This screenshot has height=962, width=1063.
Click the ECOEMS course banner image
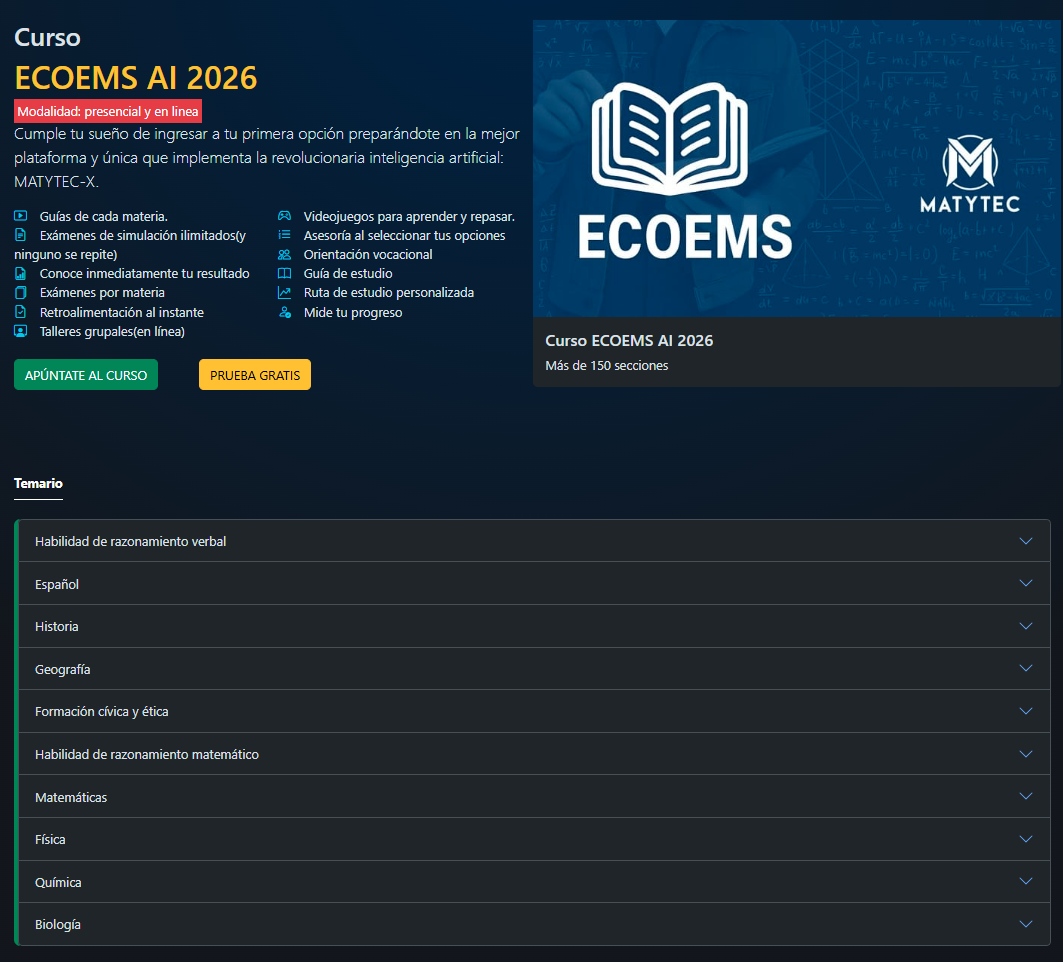pyautogui.click(x=796, y=168)
